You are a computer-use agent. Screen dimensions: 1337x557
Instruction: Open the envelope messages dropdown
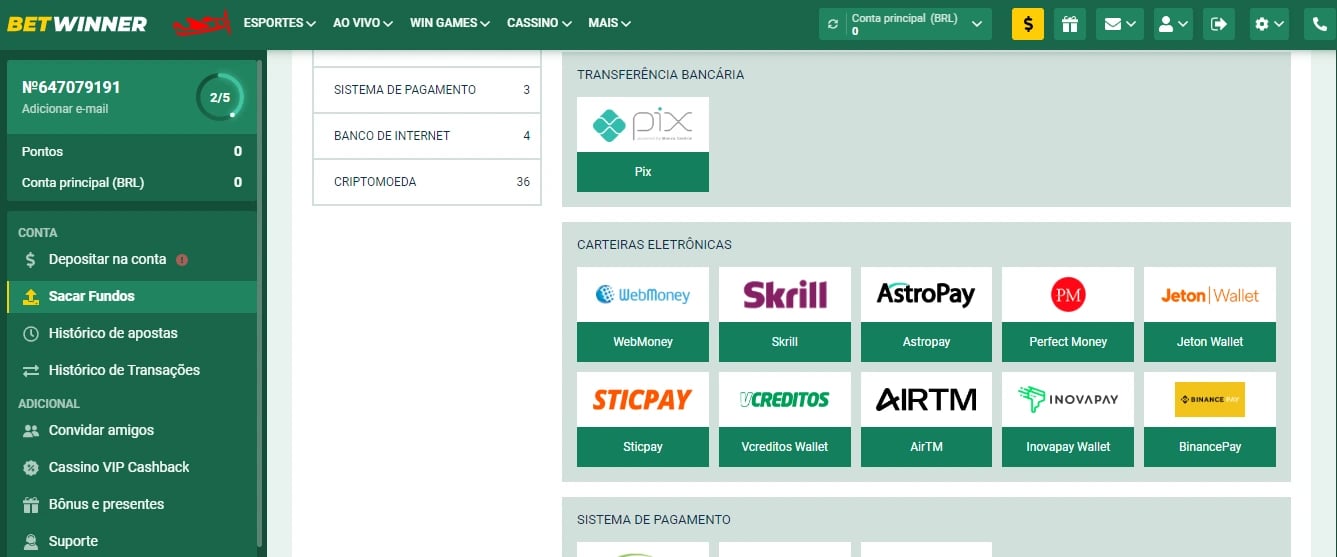1119,24
